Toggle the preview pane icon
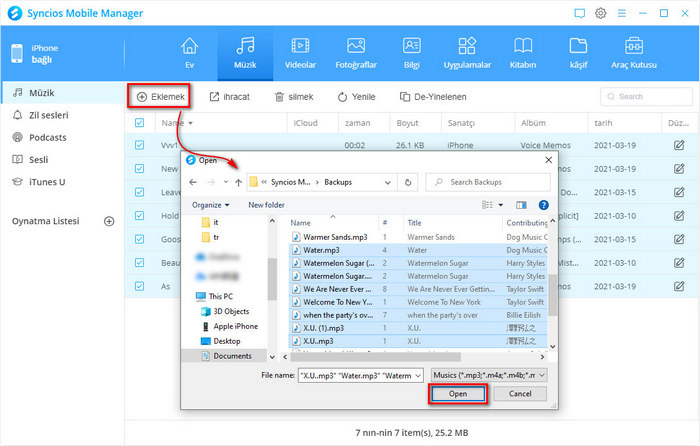This screenshot has height=446, width=700. click(x=521, y=205)
